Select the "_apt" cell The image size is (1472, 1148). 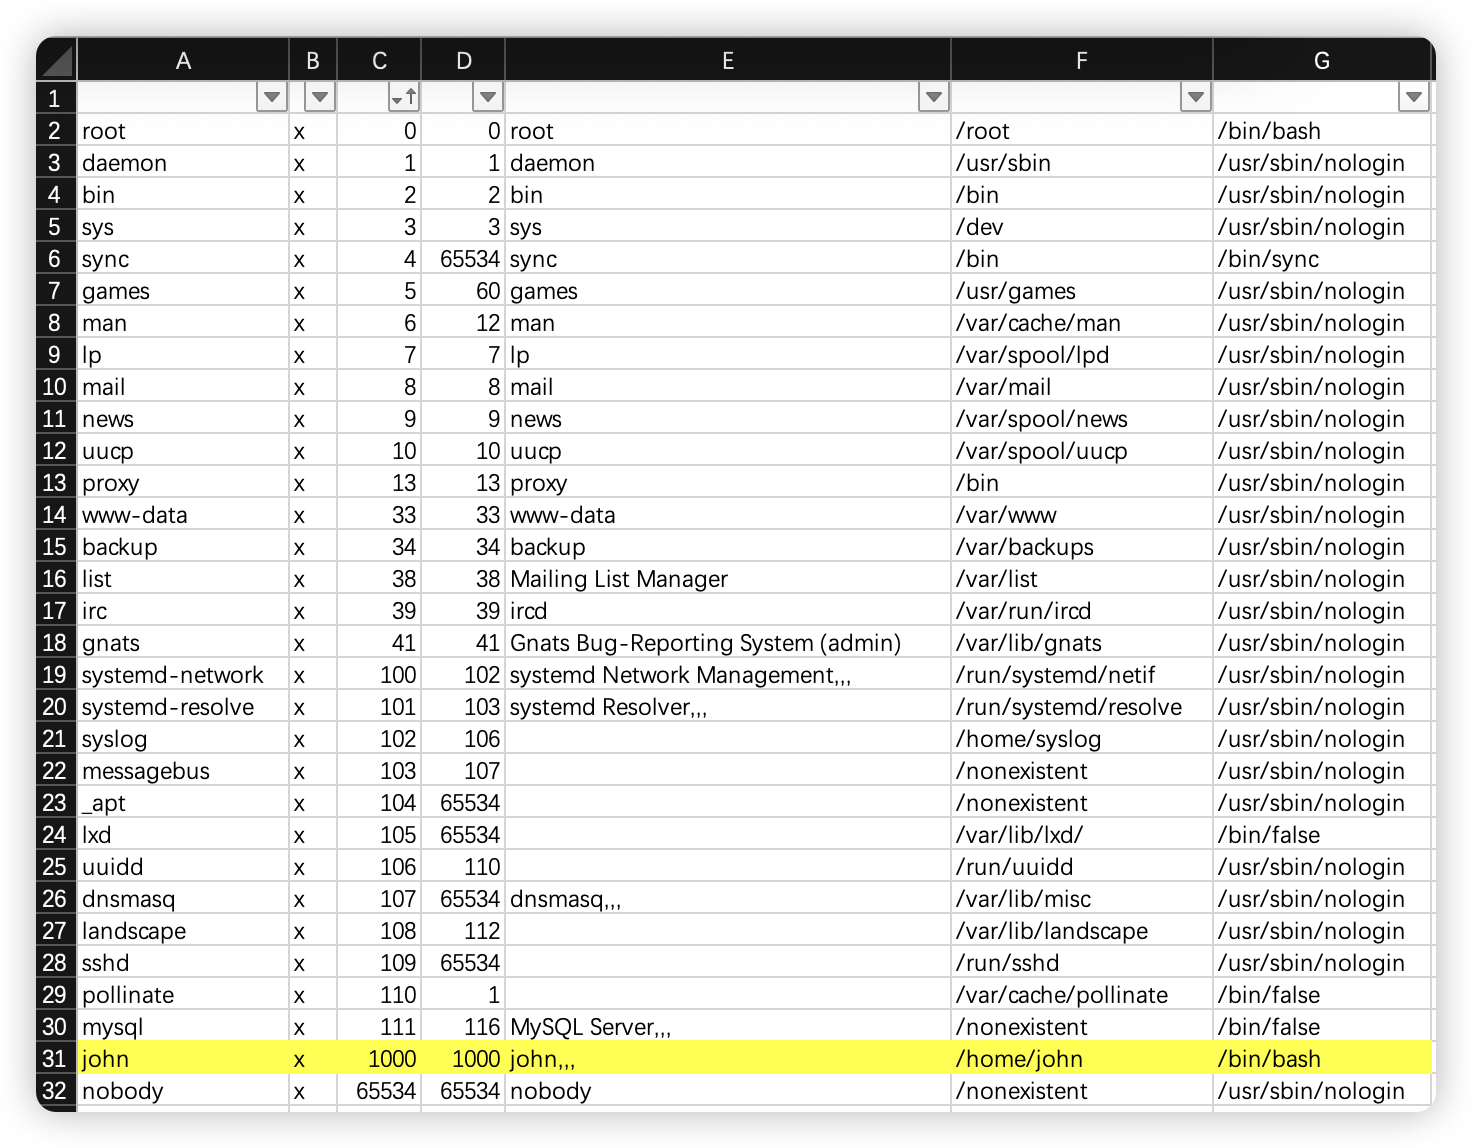pyautogui.click(x=183, y=803)
